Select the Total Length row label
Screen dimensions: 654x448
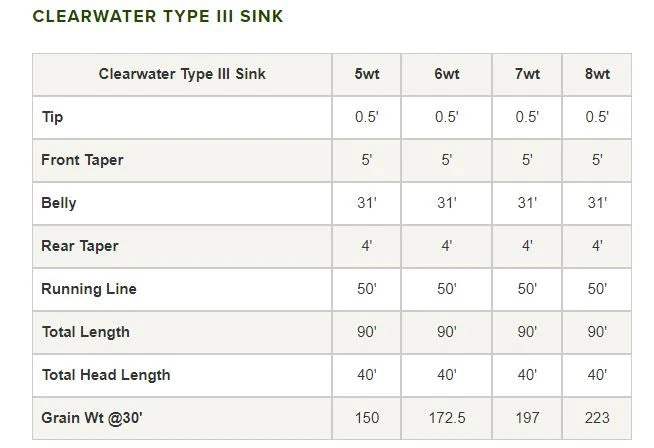(x=85, y=332)
